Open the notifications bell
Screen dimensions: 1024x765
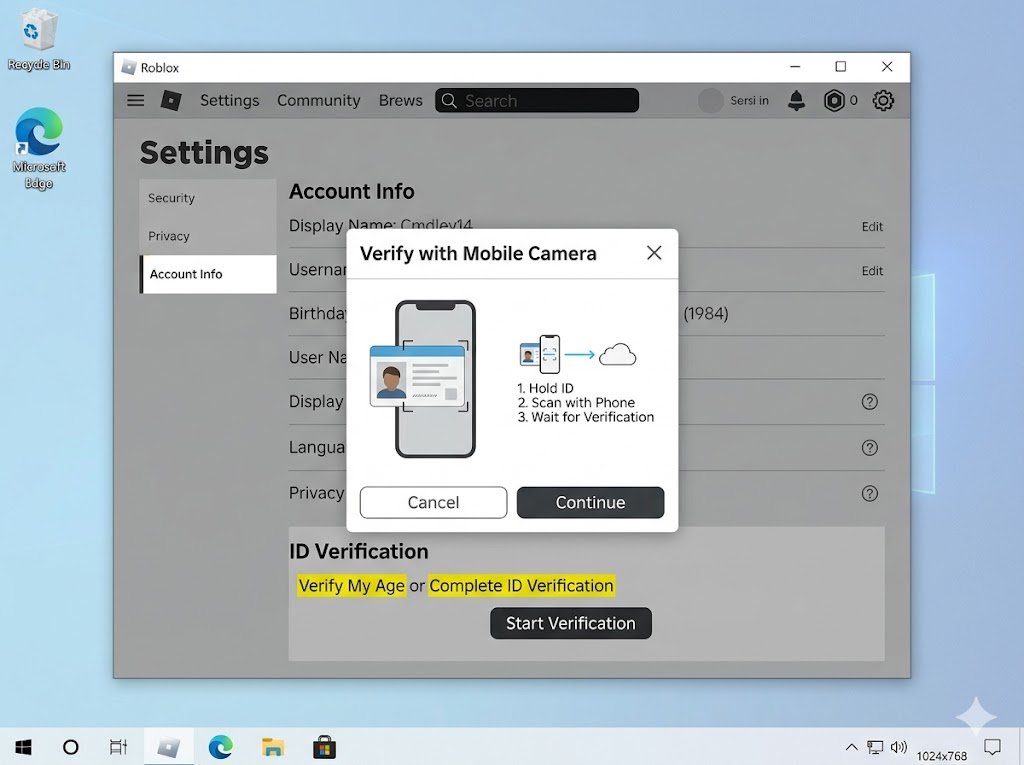coord(796,101)
